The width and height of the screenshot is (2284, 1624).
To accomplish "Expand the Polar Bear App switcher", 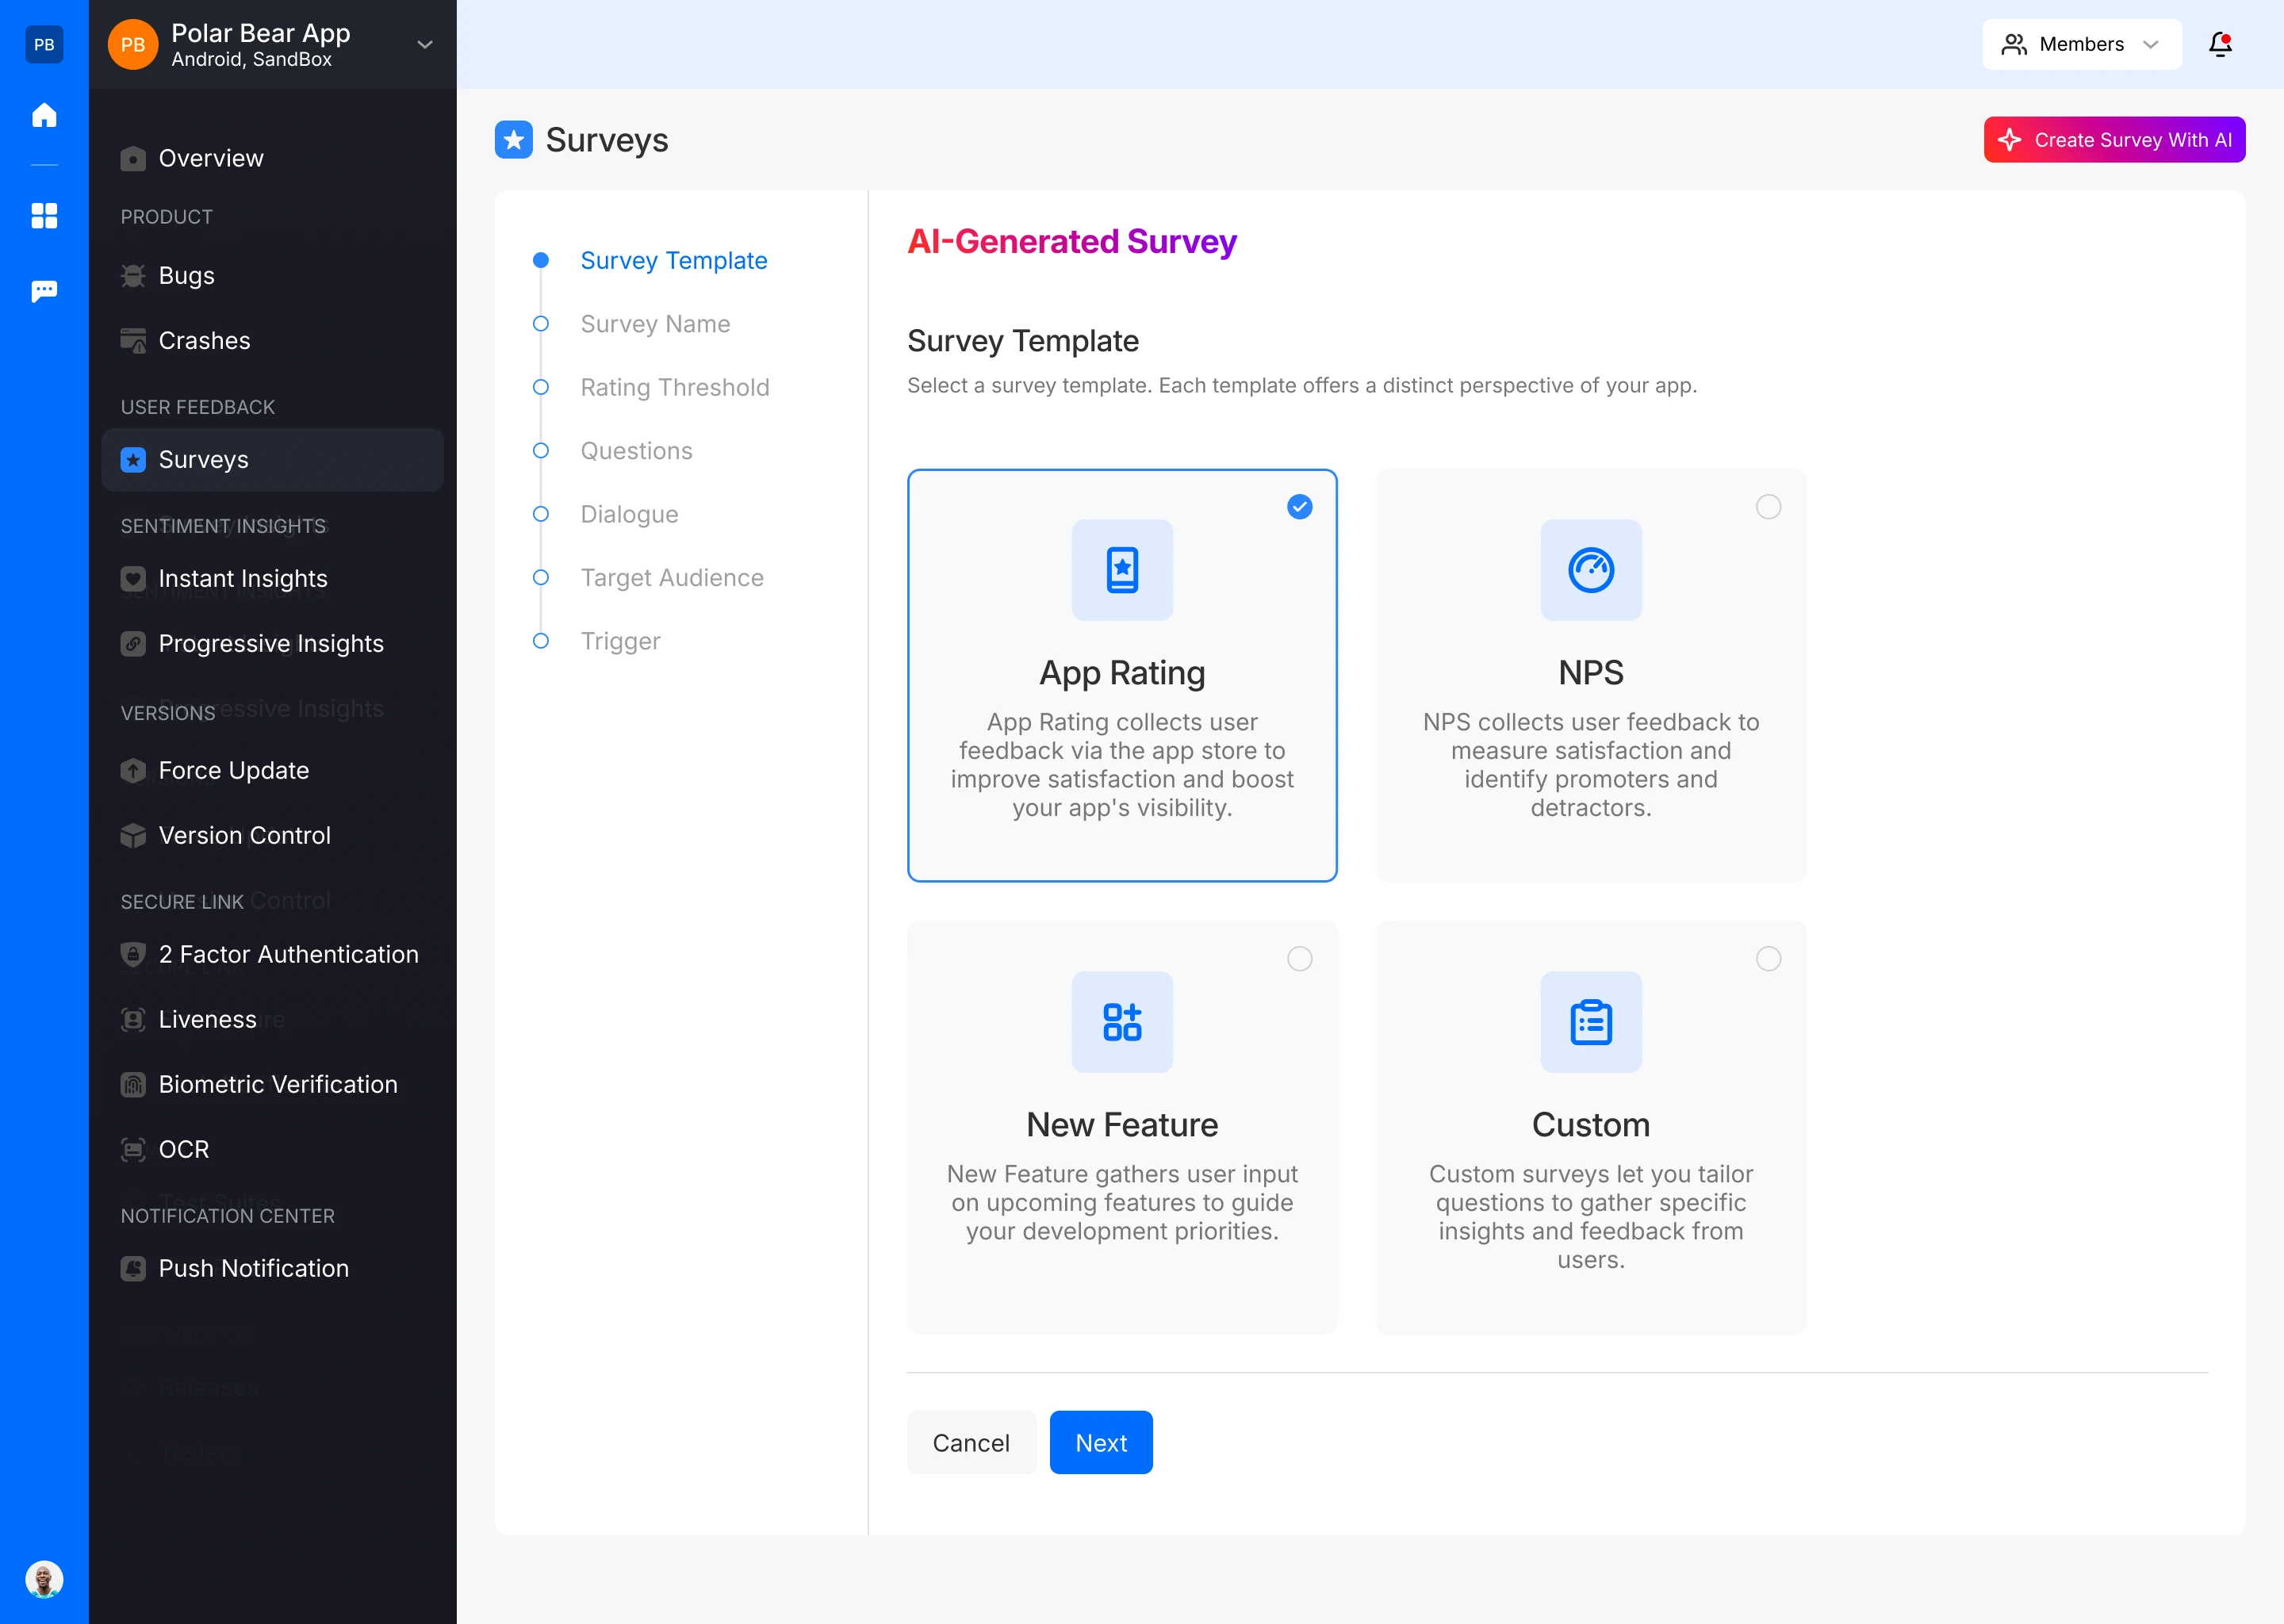I will tap(424, 44).
